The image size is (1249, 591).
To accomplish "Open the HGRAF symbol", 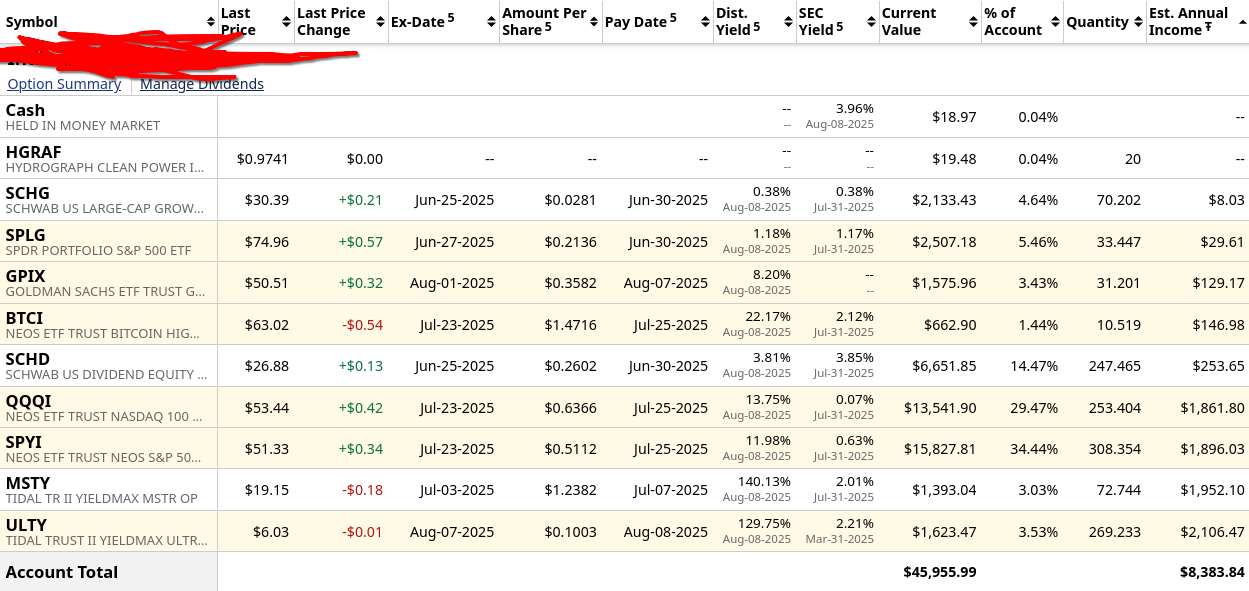I will (34, 152).
